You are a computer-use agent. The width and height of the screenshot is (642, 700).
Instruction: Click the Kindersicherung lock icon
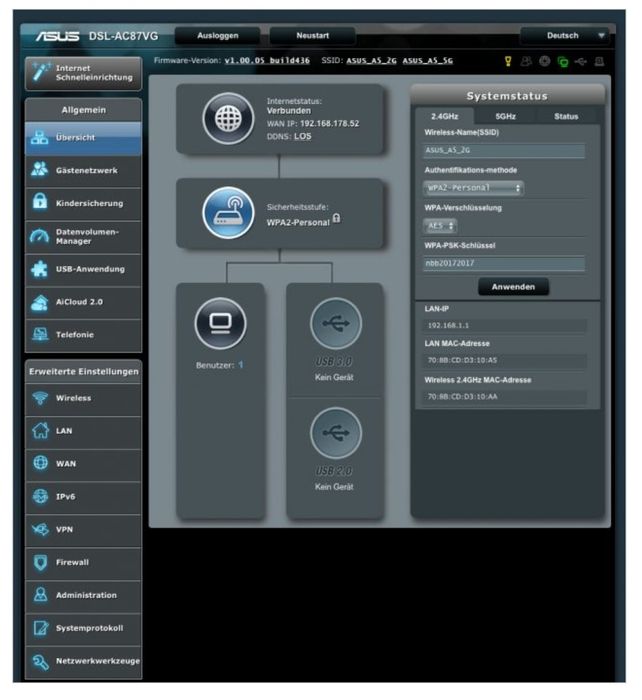(40, 202)
